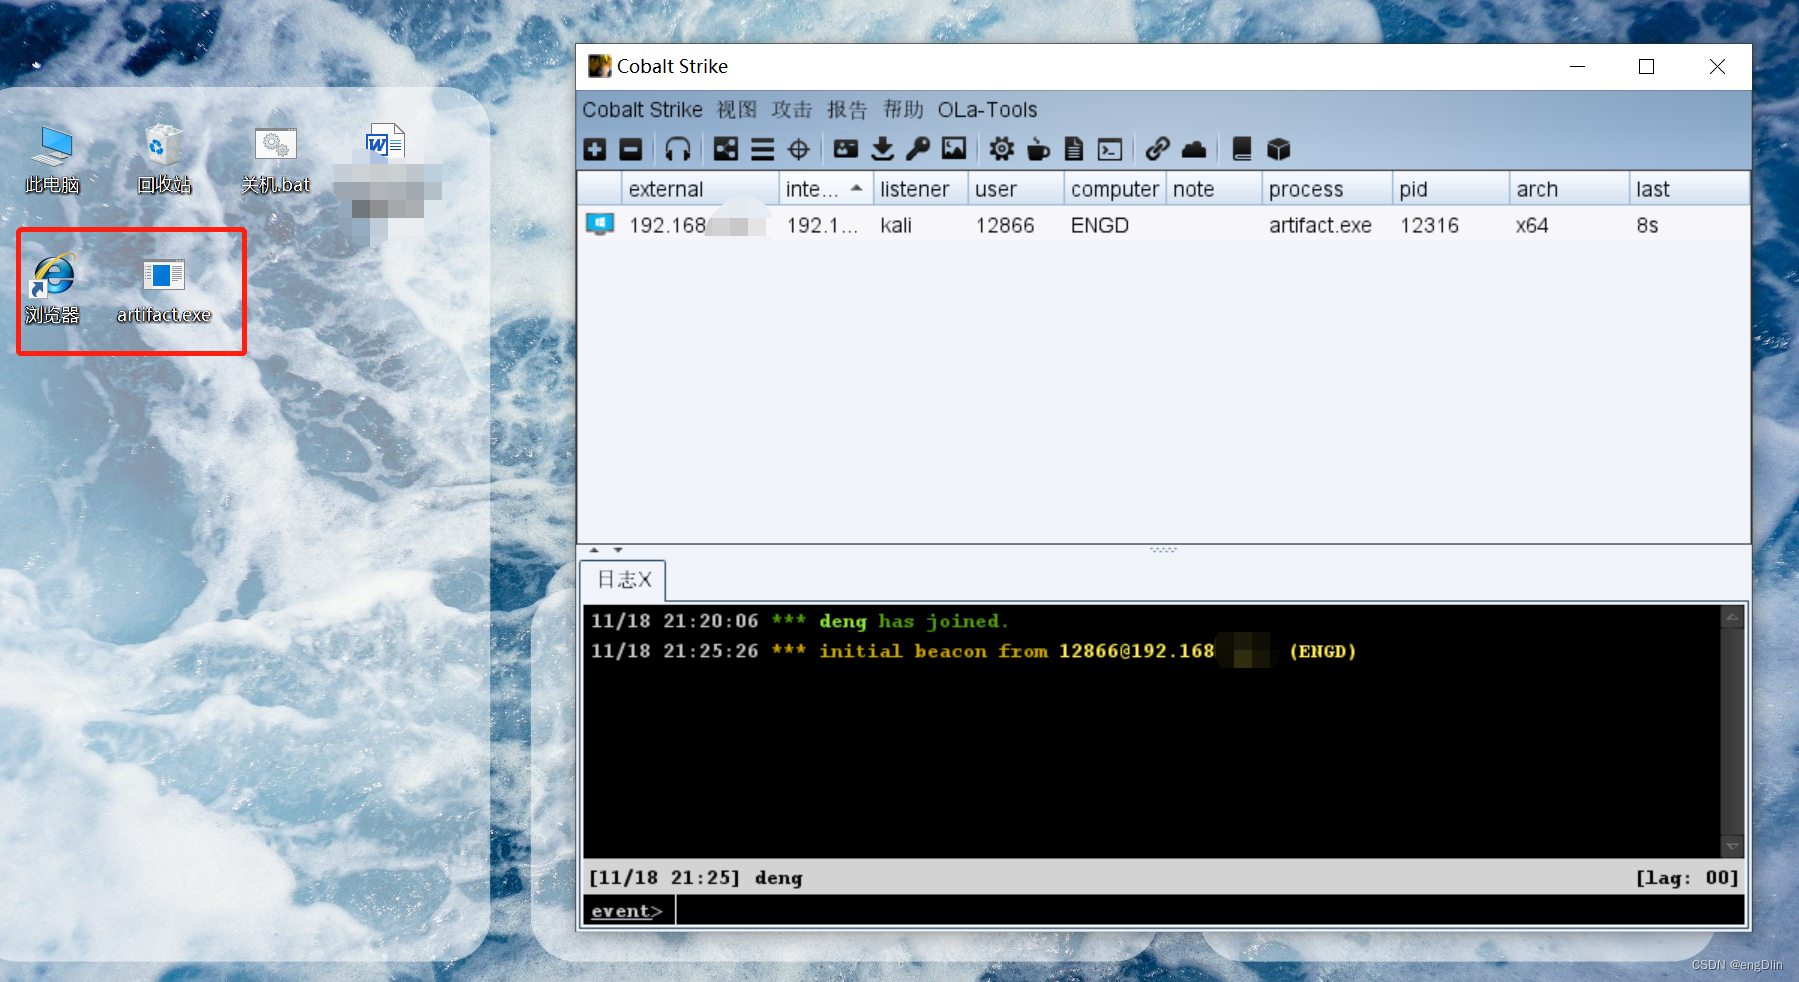
Task: Select the 日志X tab
Action: tap(624, 580)
